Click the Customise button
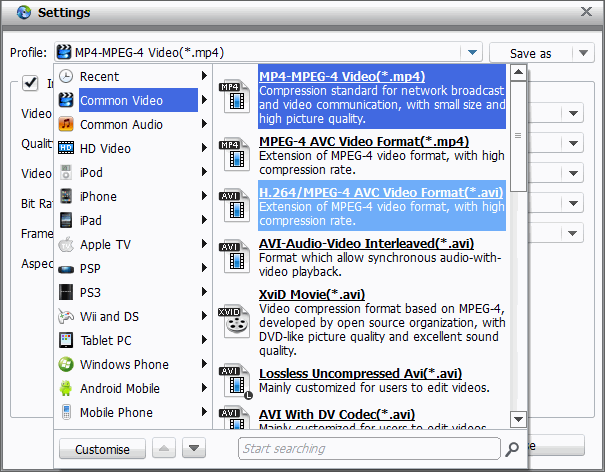 [102, 449]
